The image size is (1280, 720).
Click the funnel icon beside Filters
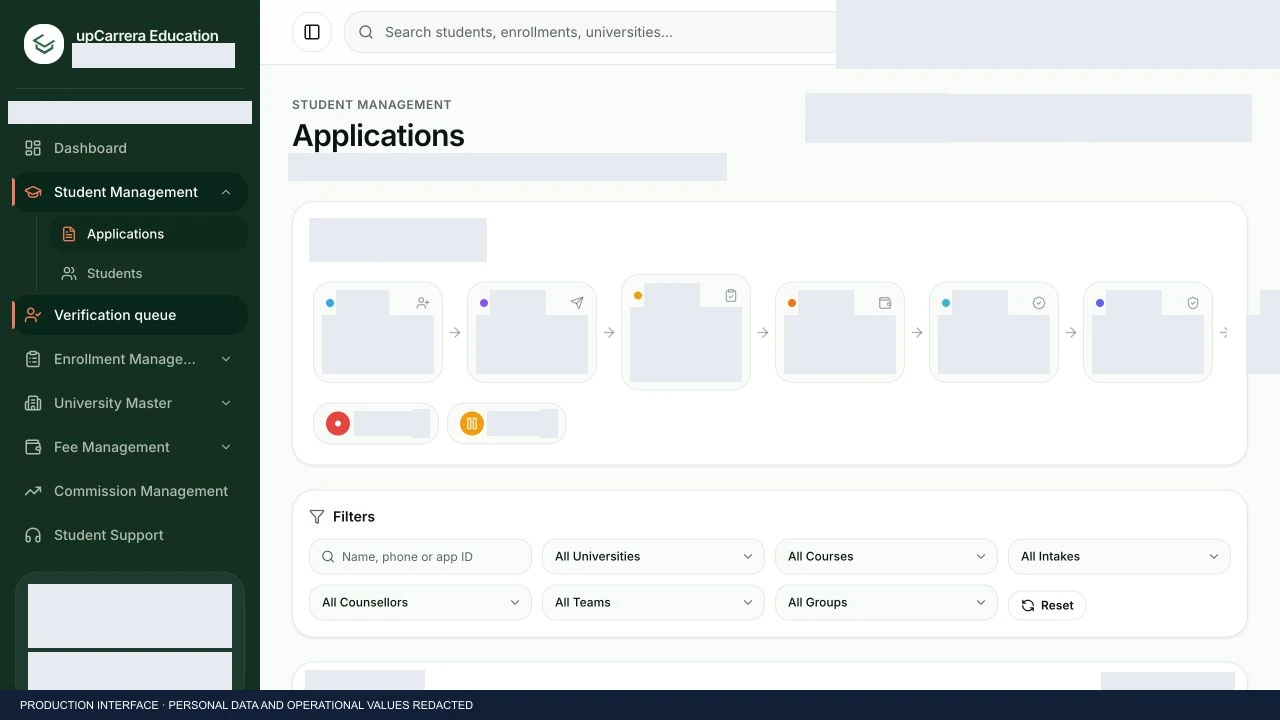(x=317, y=517)
